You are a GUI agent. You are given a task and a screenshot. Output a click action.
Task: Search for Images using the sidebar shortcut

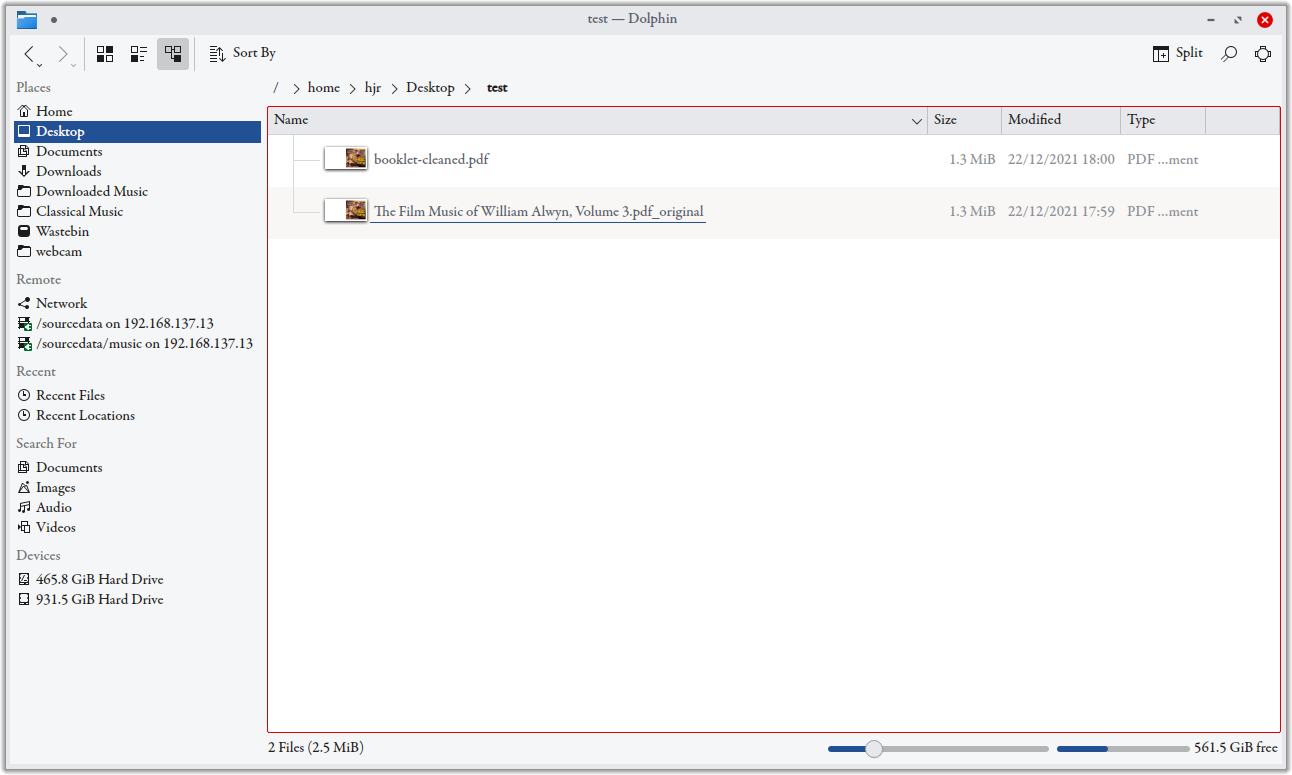point(55,487)
